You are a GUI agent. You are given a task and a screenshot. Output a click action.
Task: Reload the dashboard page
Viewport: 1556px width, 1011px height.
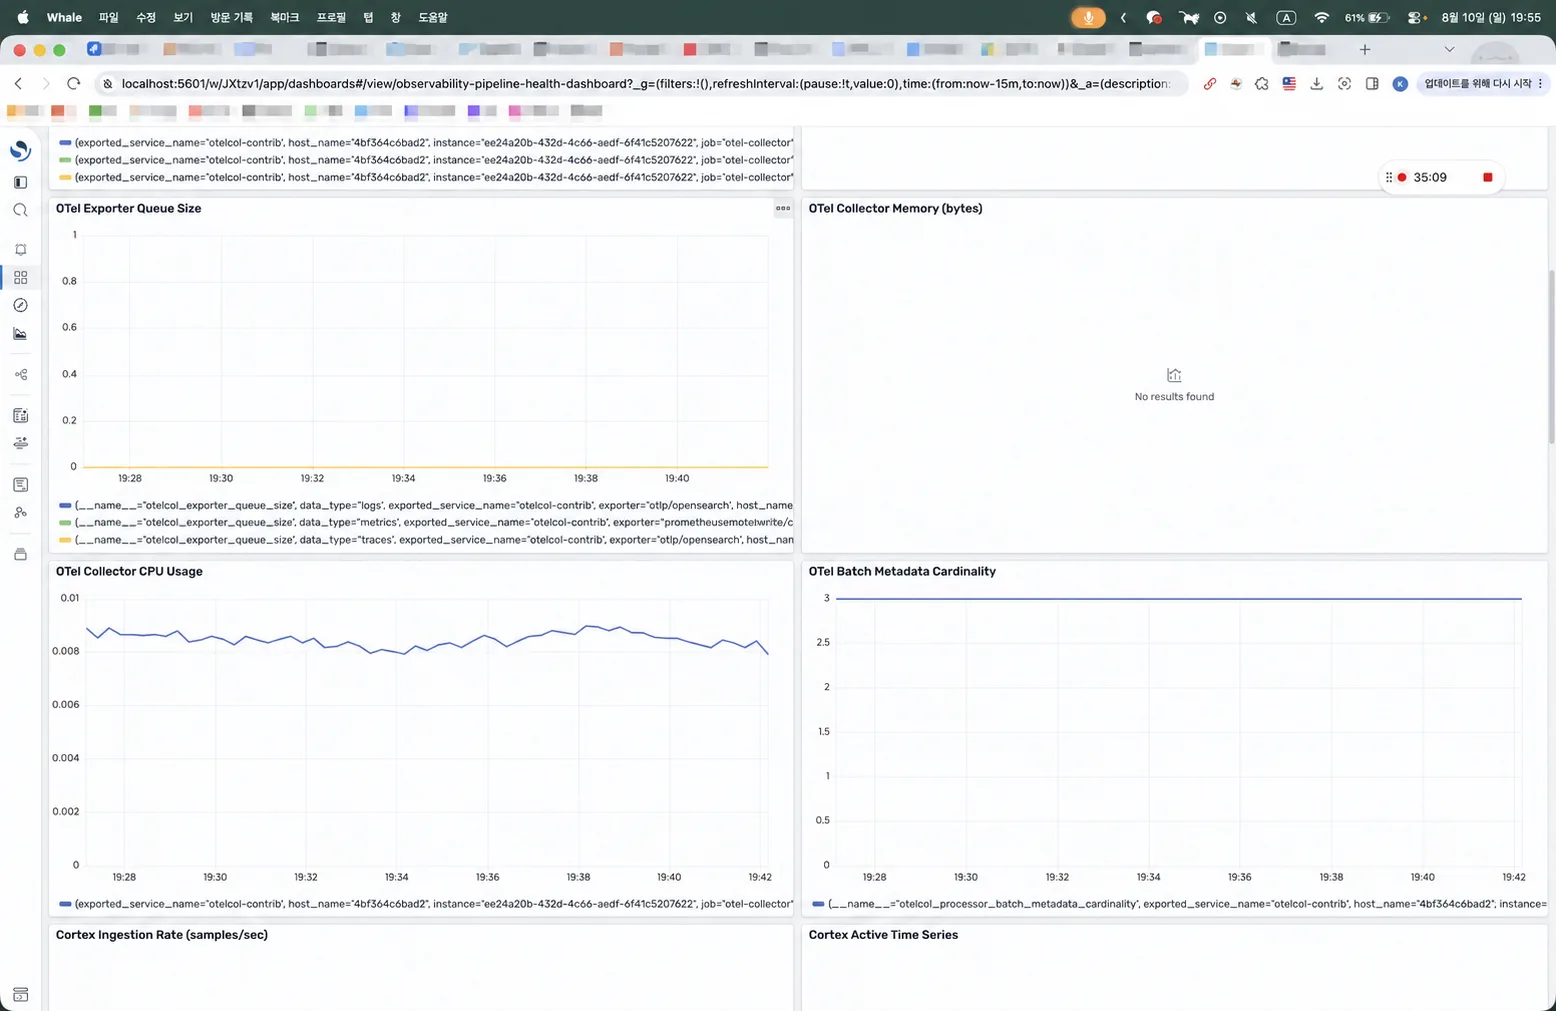click(x=73, y=84)
